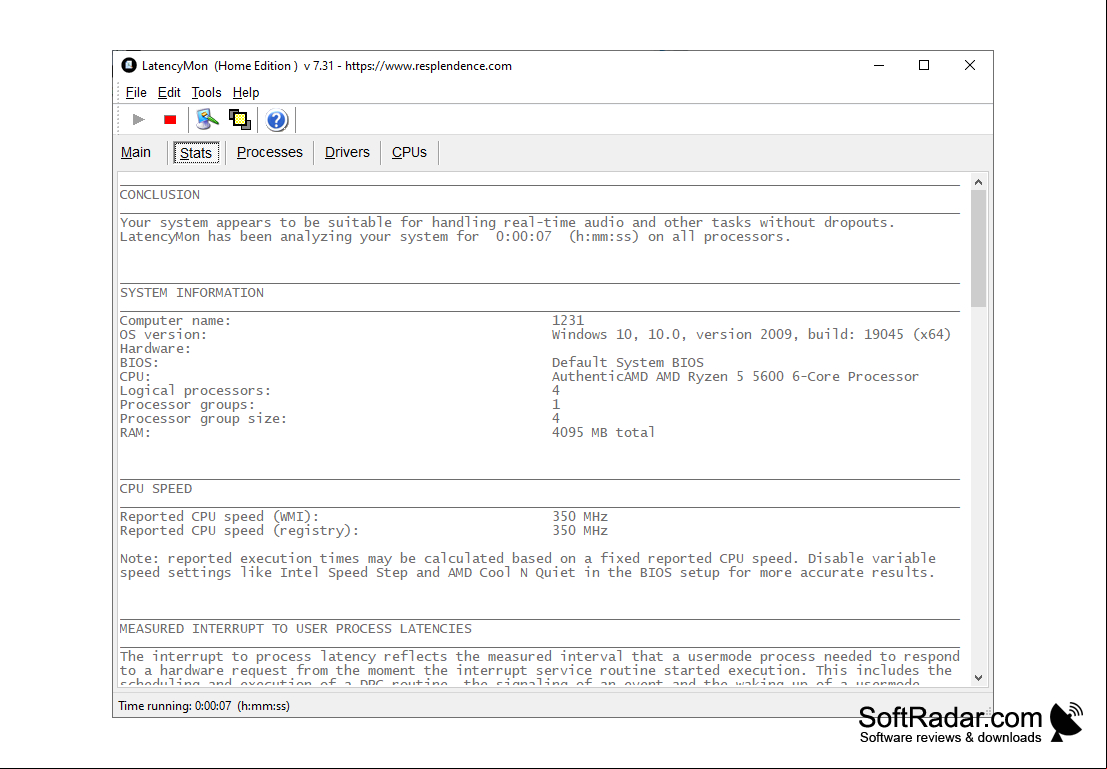Click the Processor groups label
The width and height of the screenshot is (1107, 769).
188,405
